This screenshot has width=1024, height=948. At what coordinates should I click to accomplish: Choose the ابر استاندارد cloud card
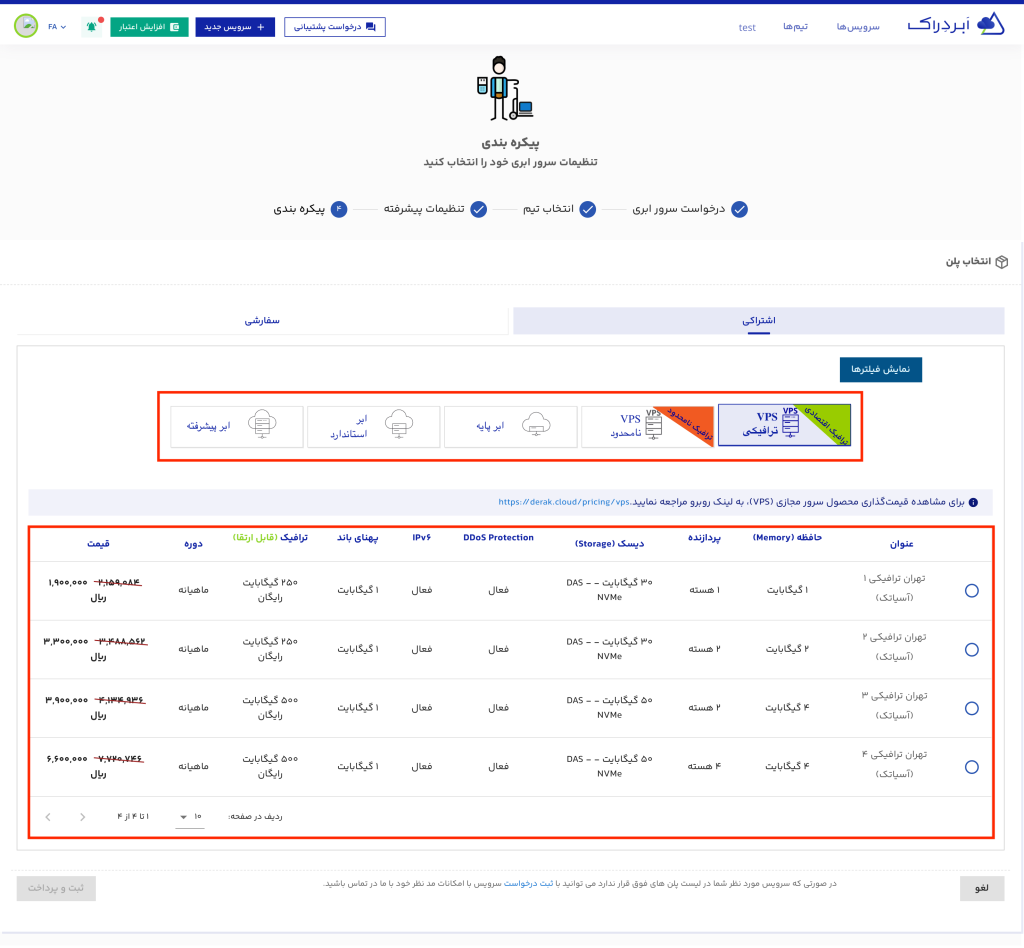pyautogui.click(x=373, y=426)
